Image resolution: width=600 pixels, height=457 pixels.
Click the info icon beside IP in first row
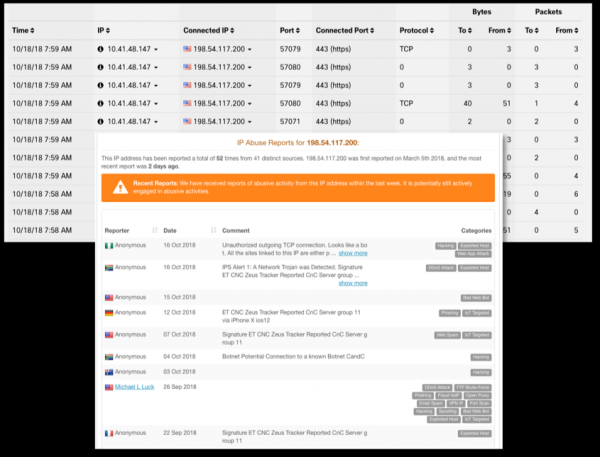click(101, 48)
